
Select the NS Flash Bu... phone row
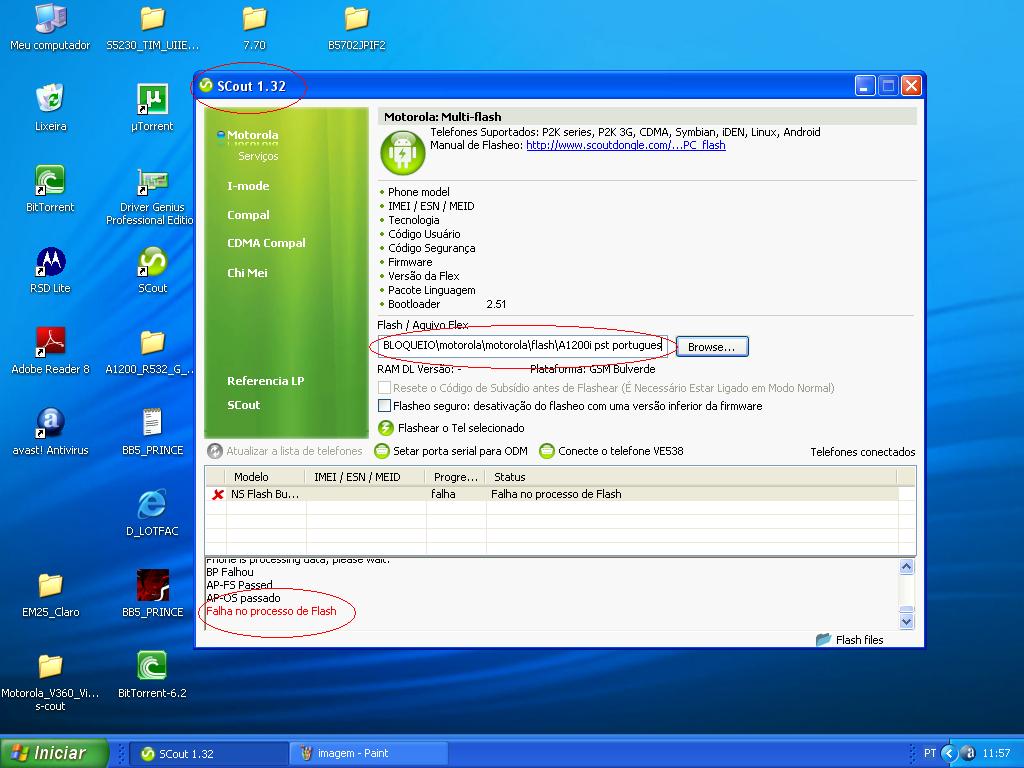pos(552,494)
